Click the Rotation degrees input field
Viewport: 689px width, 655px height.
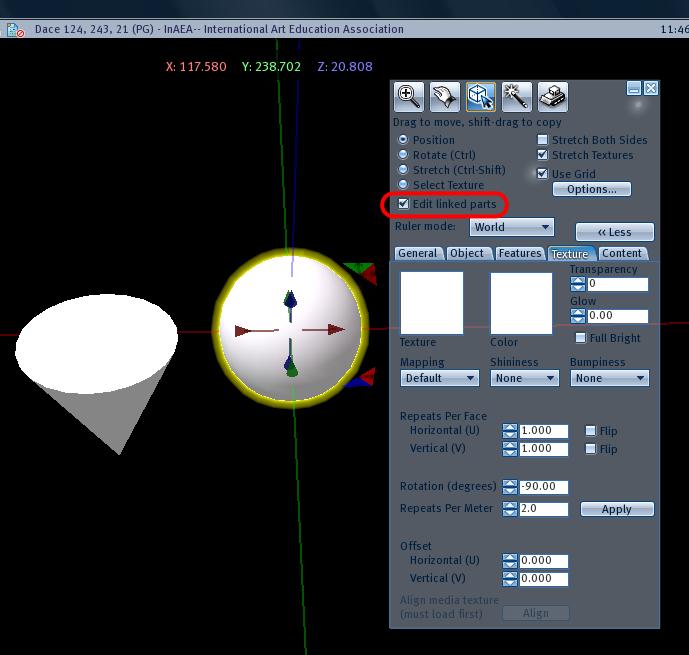pos(544,487)
